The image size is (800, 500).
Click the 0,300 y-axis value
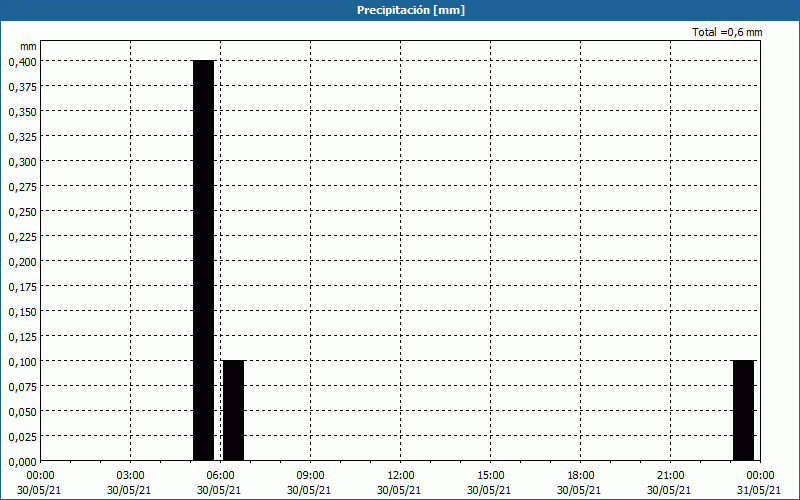point(22,161)
